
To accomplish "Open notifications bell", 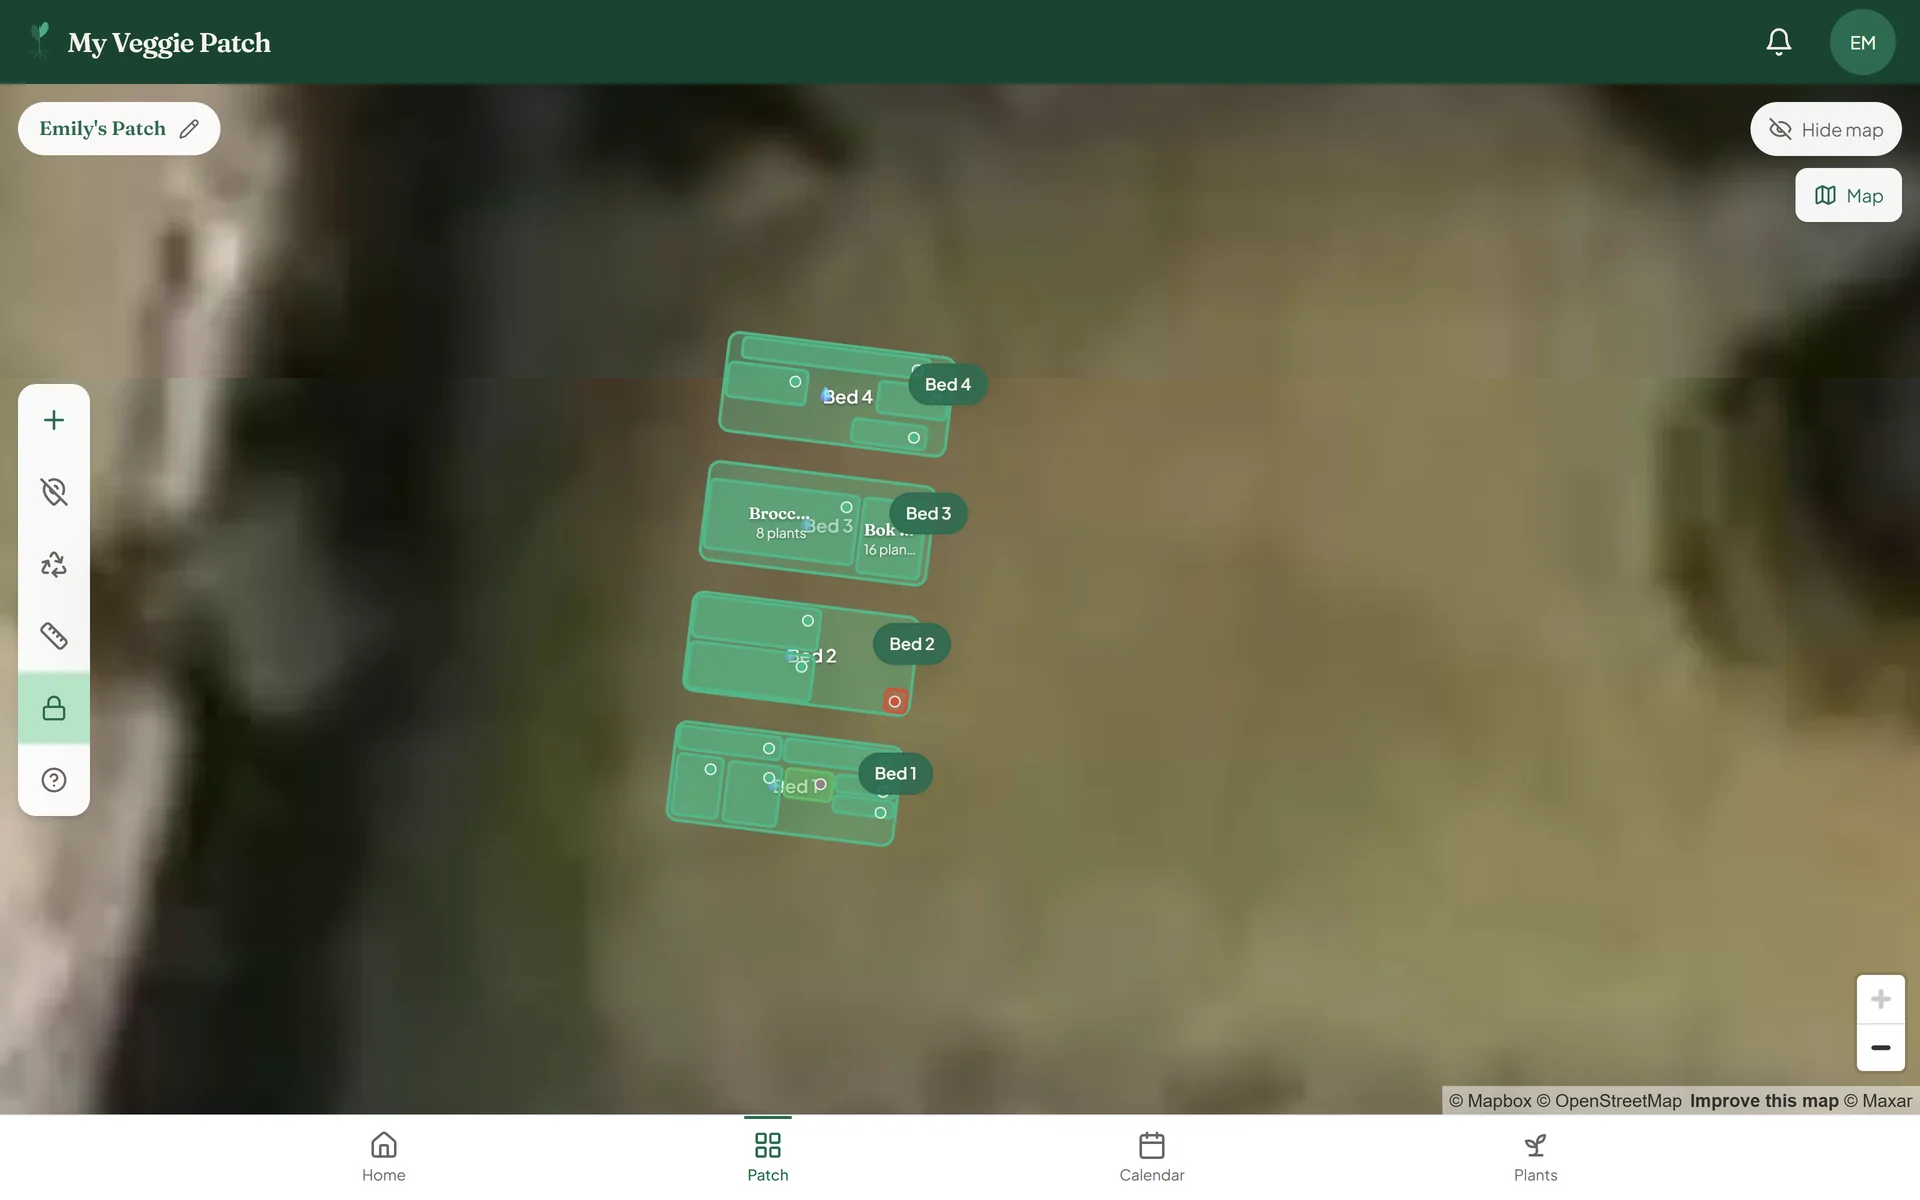I will click(1778, 42).
